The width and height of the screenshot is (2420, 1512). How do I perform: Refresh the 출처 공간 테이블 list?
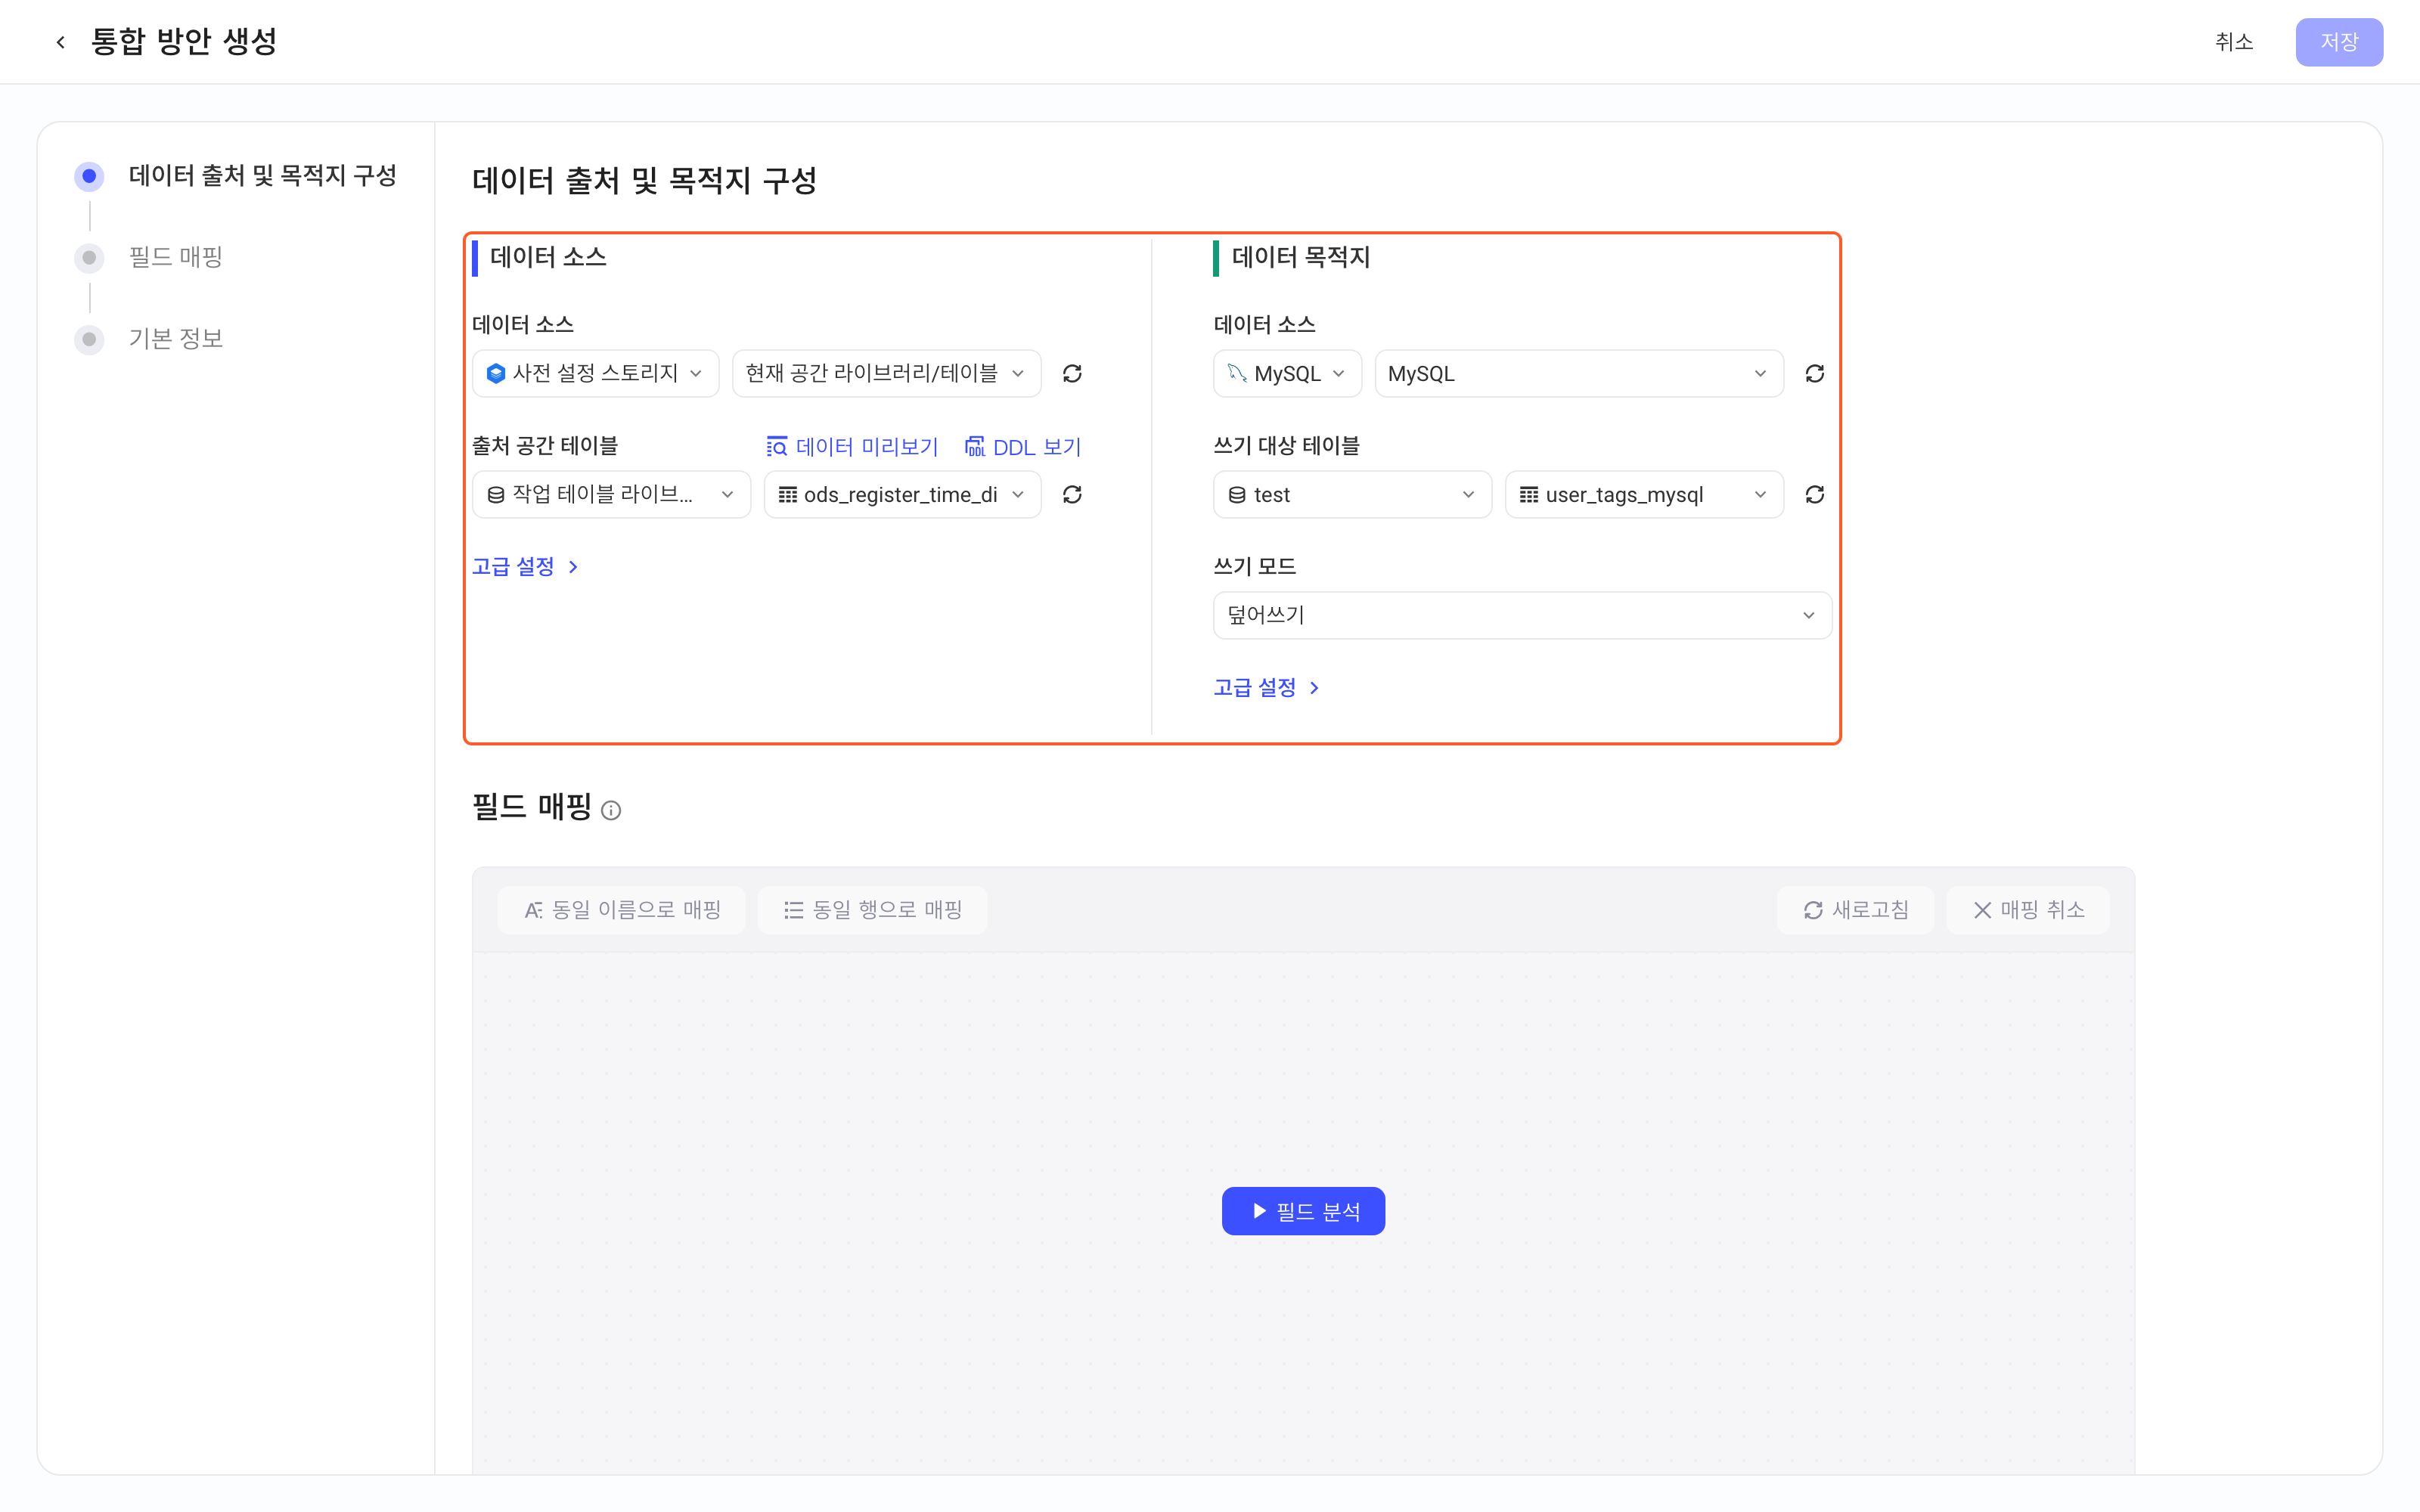[1072, 495]
